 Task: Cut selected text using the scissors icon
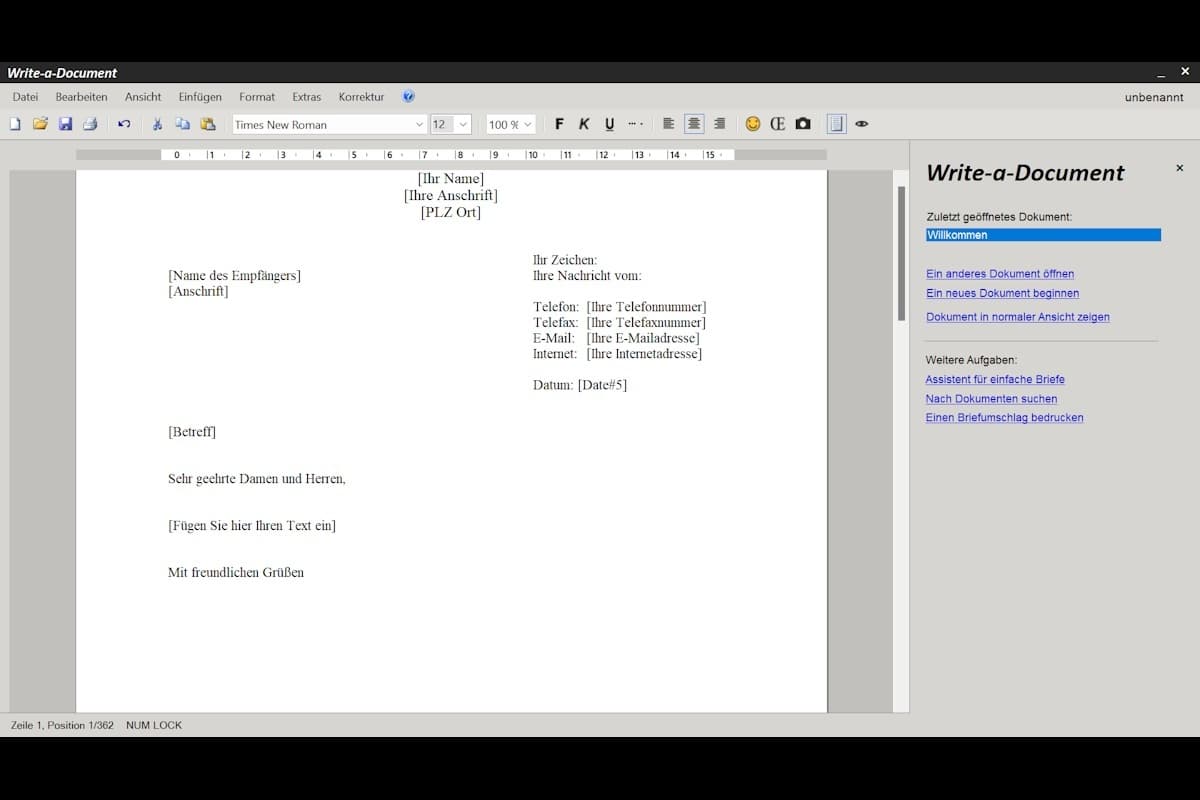[157, 123]
